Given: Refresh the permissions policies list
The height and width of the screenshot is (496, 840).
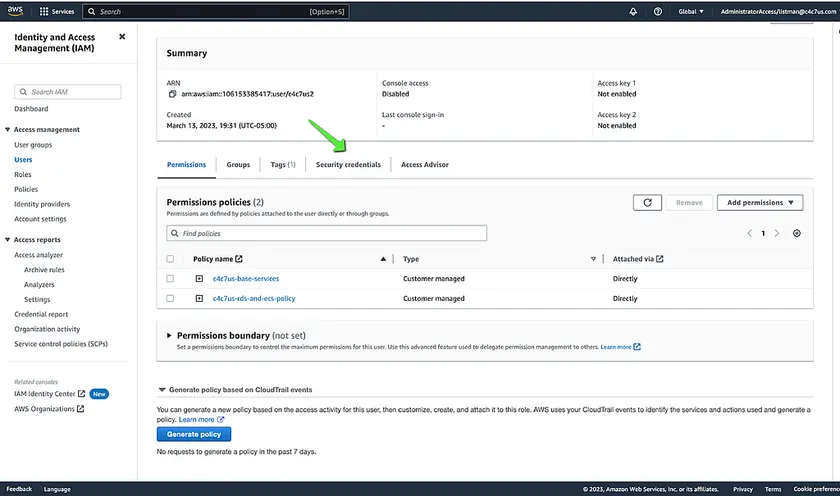Looking at the screenshot, I should tap(647, 202).
